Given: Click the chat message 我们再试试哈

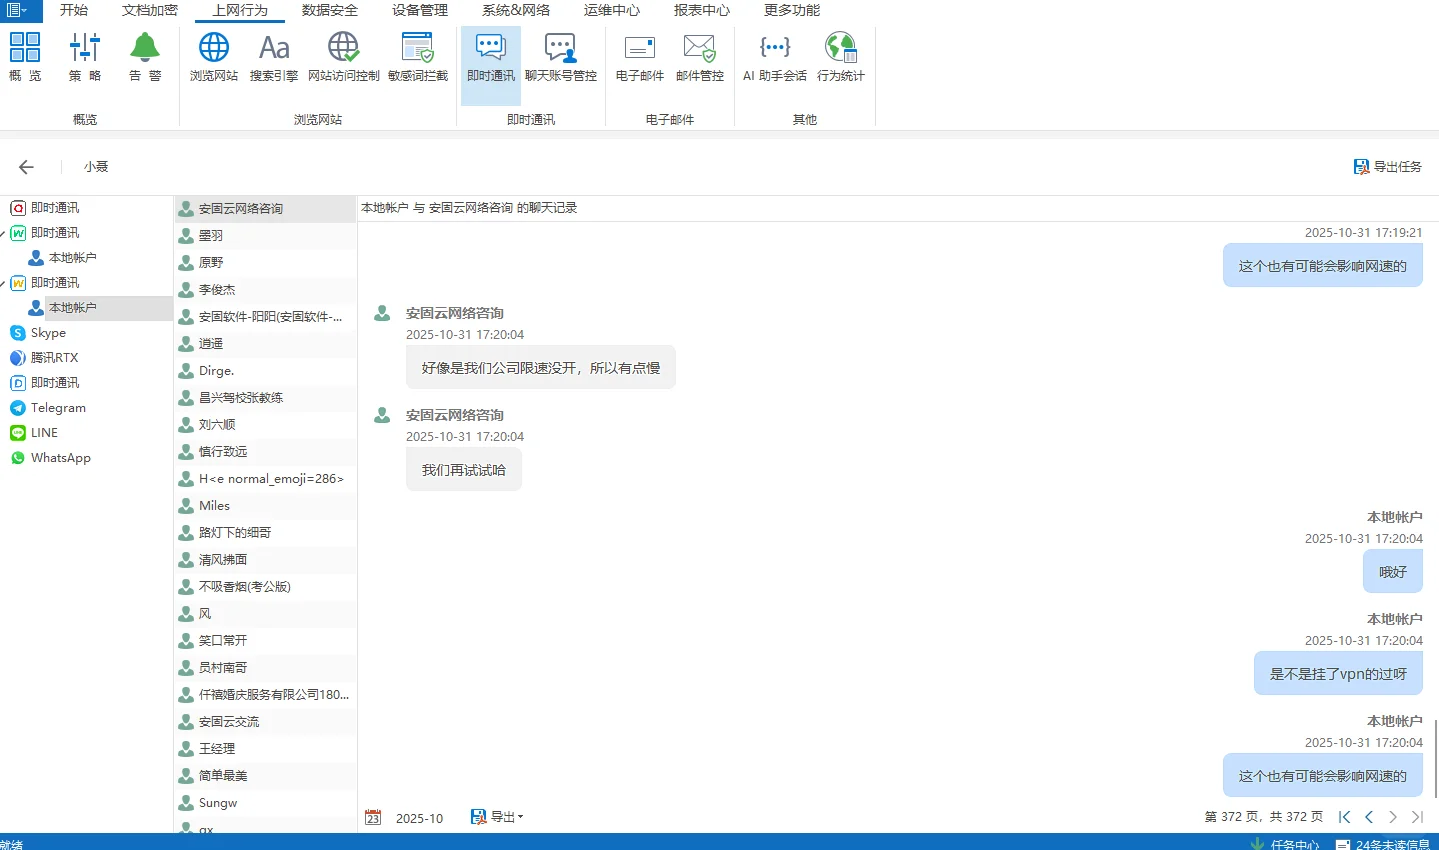Looking at the screenshot, I should click(x=464, y=470).
